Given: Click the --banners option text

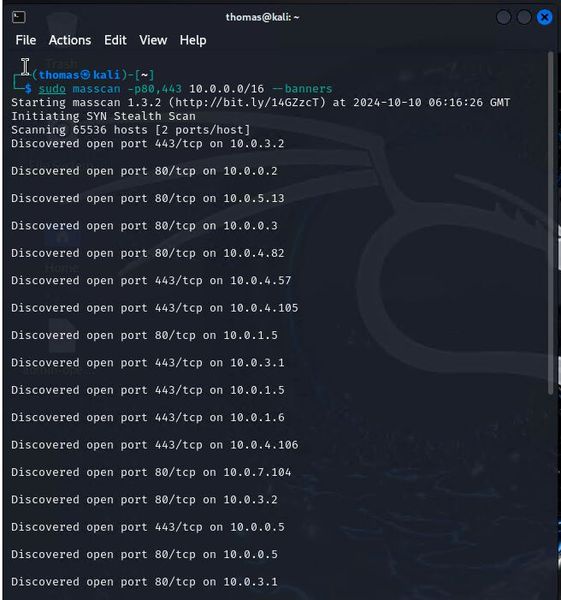Looking at the screenshot, I should point(302,89).
